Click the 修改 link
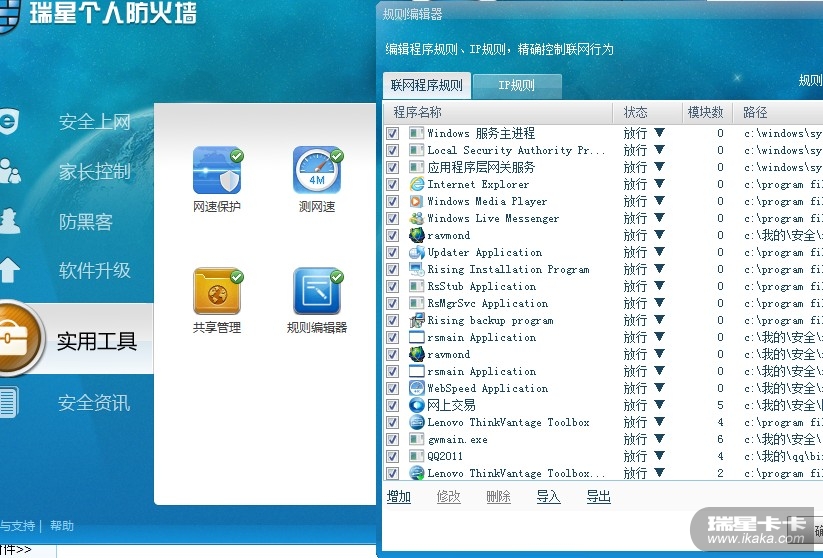The image size is (823, 558). pyautogui.click(x=449, y=497)
